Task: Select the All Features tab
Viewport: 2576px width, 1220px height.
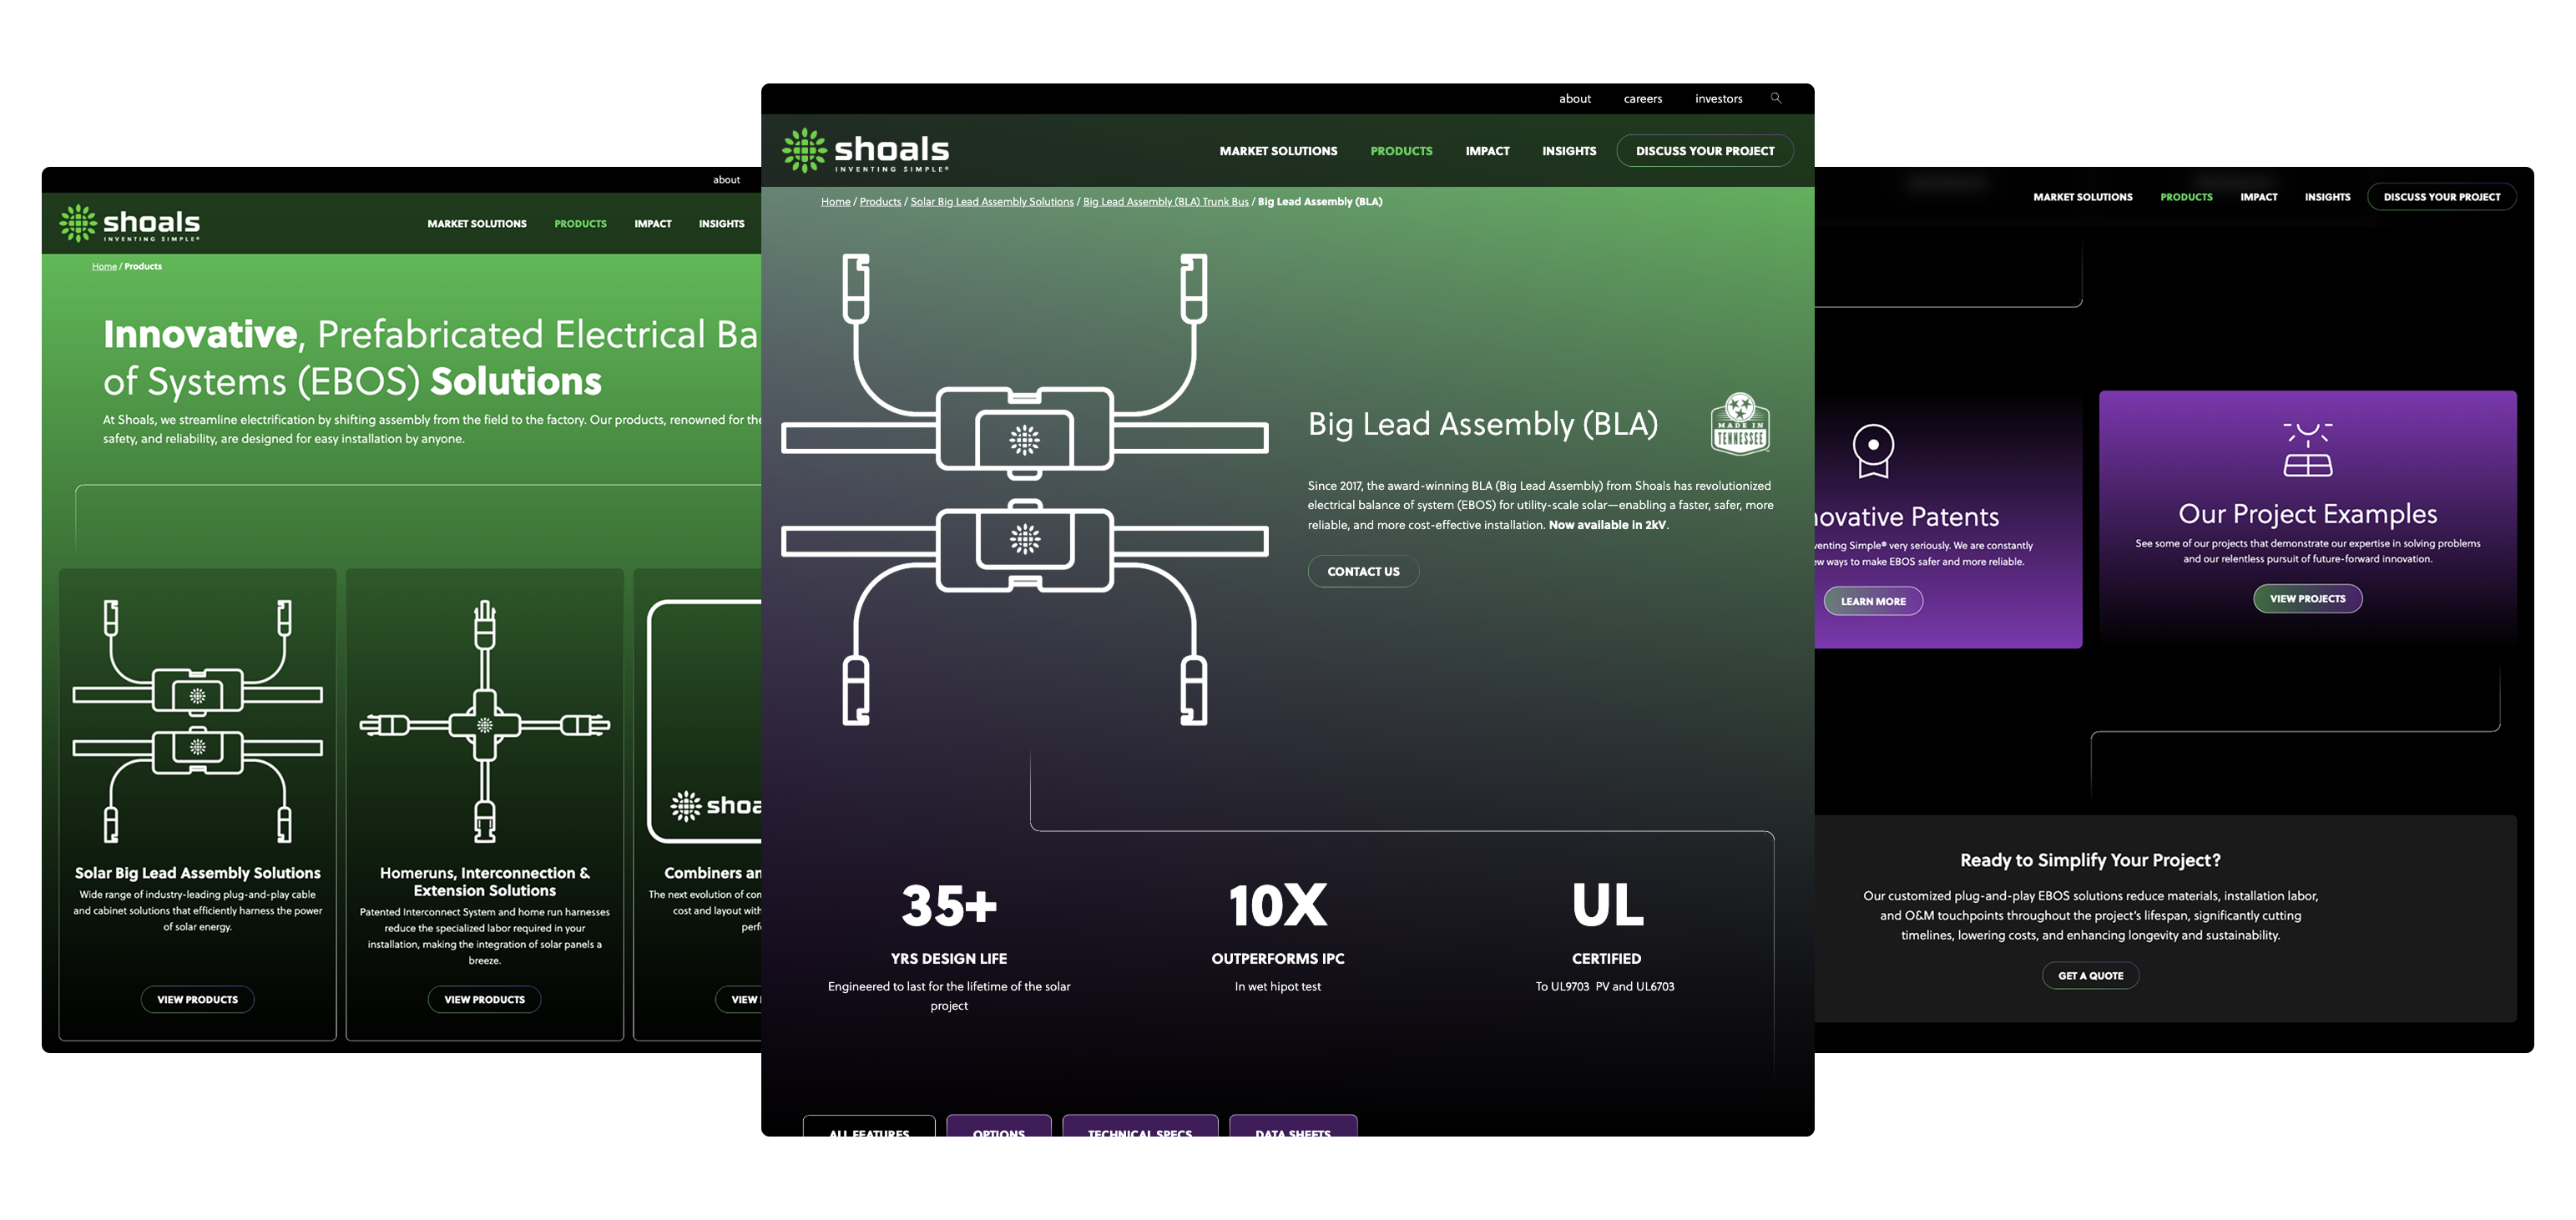Action: click(x=869, y=1126)
